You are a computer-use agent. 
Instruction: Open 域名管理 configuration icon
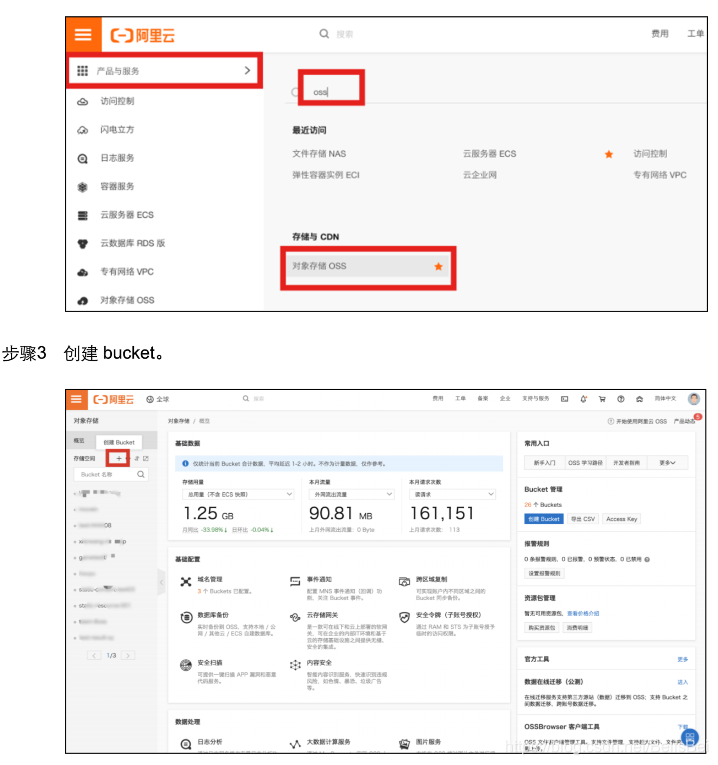pyautogui.click(x=186, y=582)
